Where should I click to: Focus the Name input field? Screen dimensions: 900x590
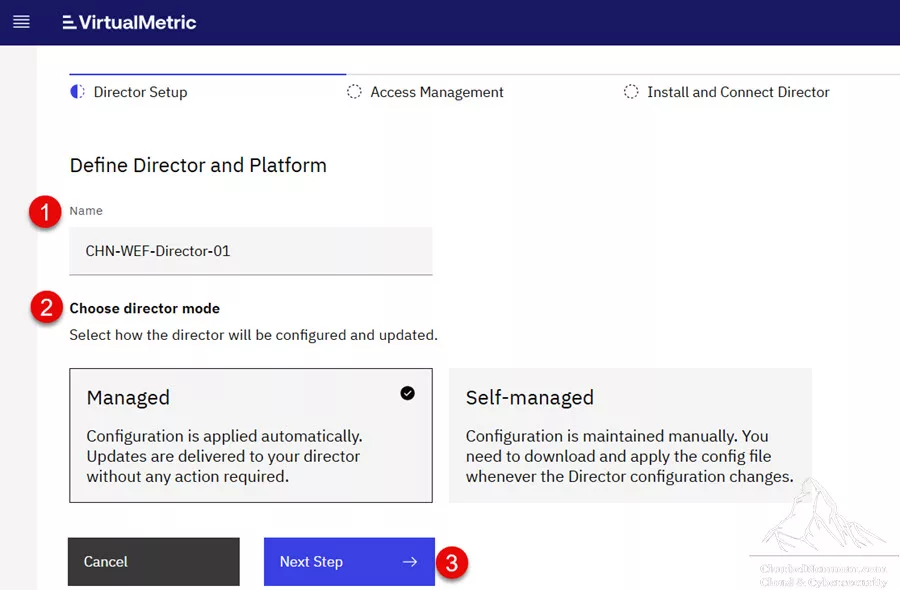point(251,251)
